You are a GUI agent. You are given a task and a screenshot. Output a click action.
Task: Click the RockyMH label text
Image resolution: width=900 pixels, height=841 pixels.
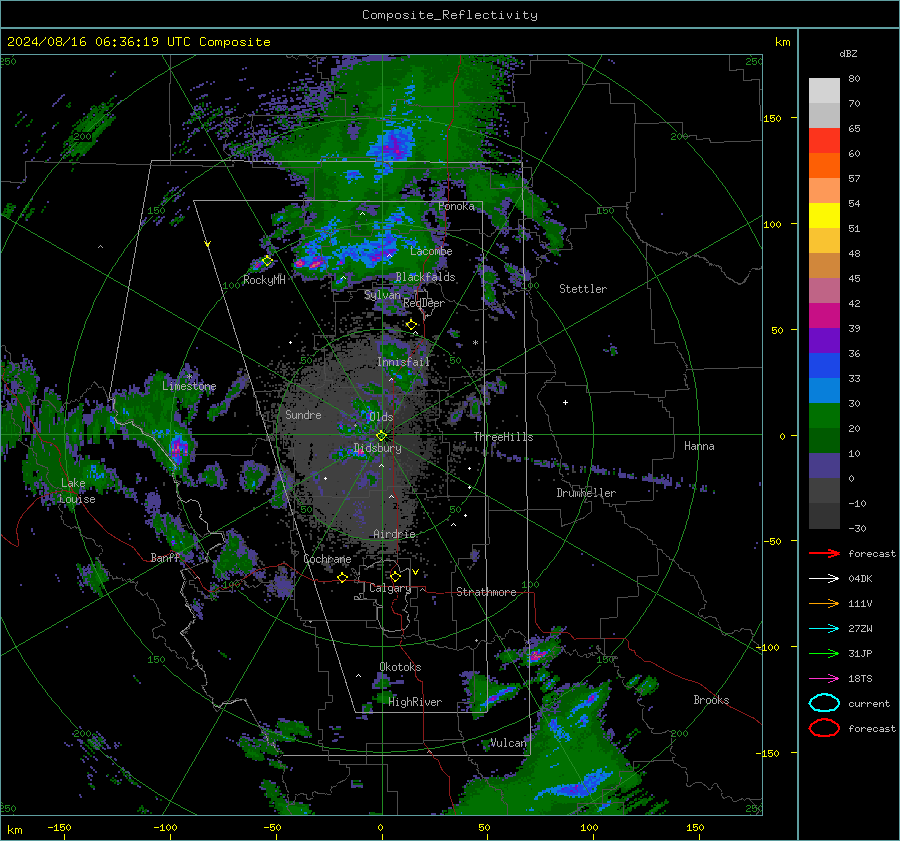[264, 280]
